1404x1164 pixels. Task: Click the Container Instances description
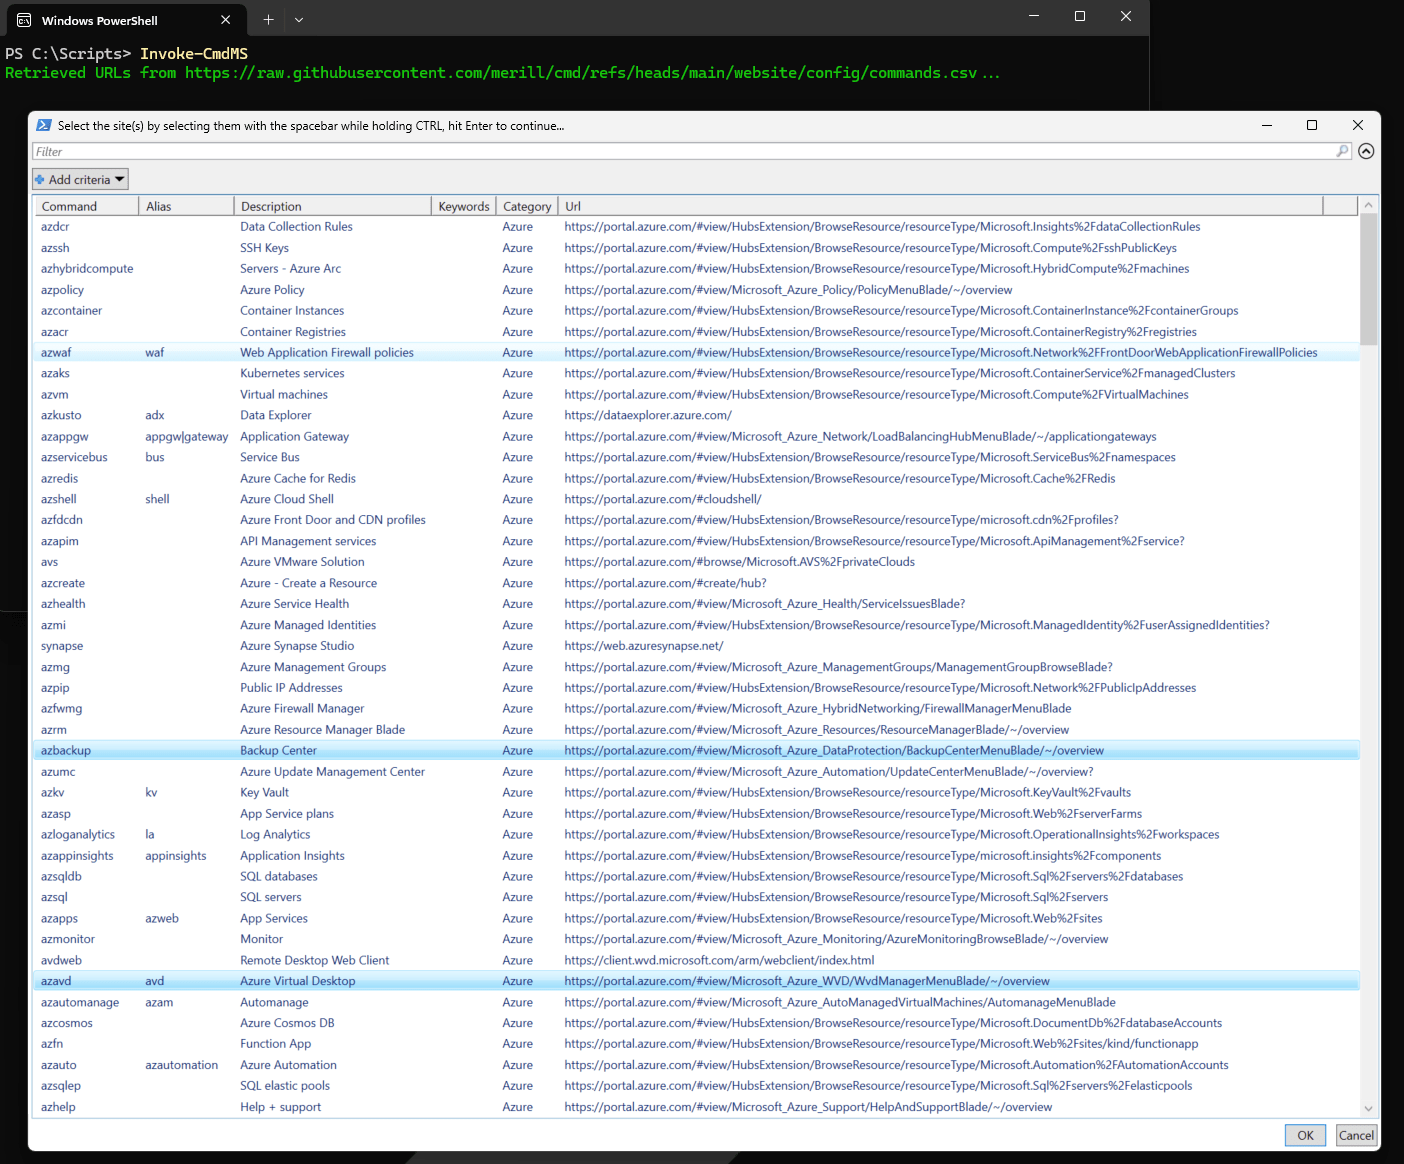click(292, 311)
